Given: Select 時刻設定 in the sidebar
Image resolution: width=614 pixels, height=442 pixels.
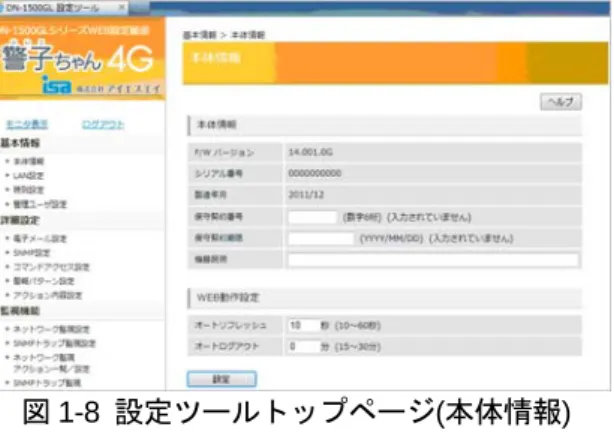Looking at the screenshot, I should (x=29, y=190).
